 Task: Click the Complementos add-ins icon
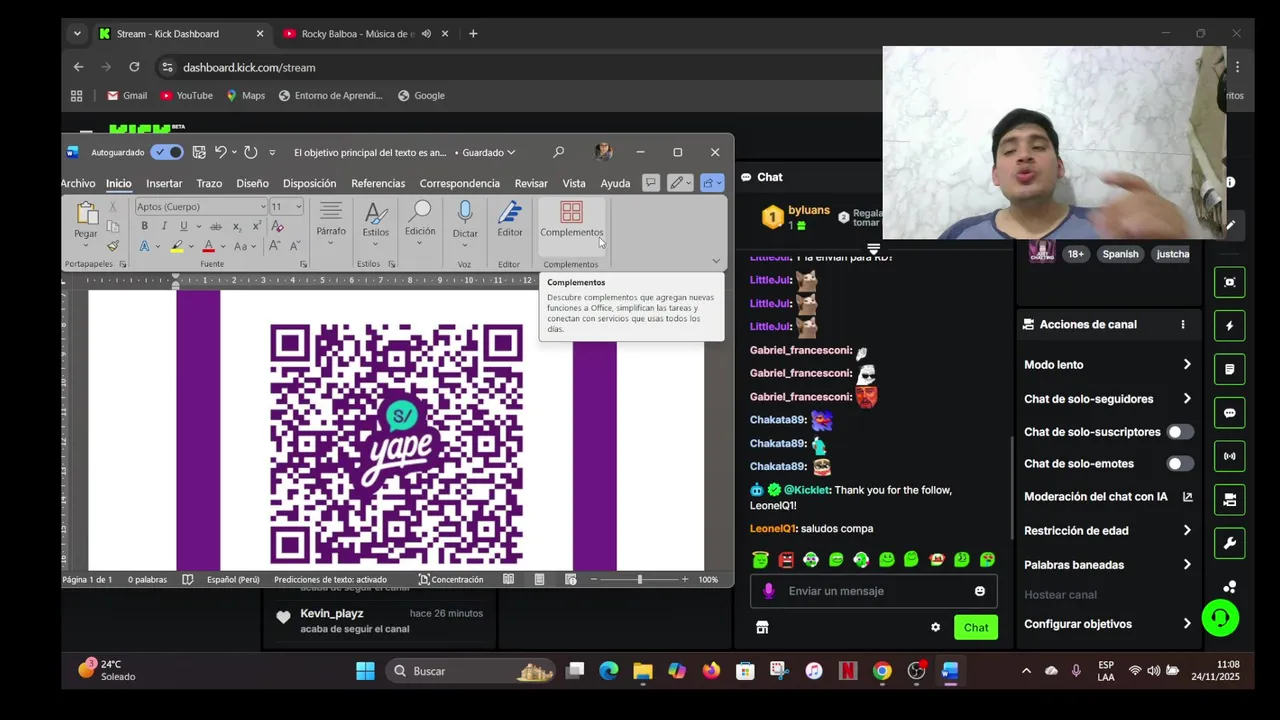click(x=571, y=212)
